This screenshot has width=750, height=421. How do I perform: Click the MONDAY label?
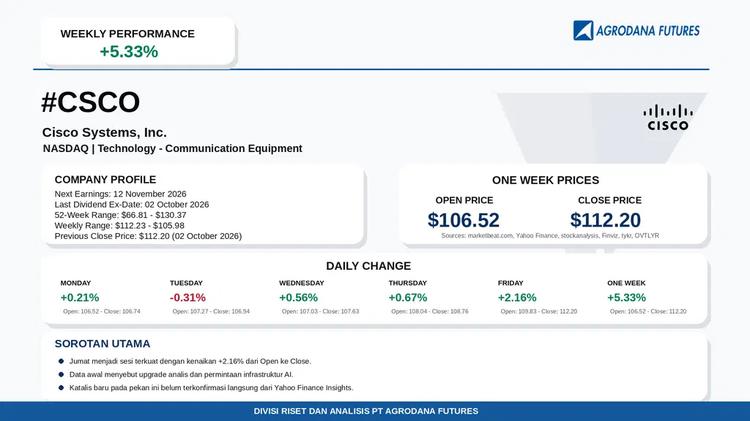[76, 283]
